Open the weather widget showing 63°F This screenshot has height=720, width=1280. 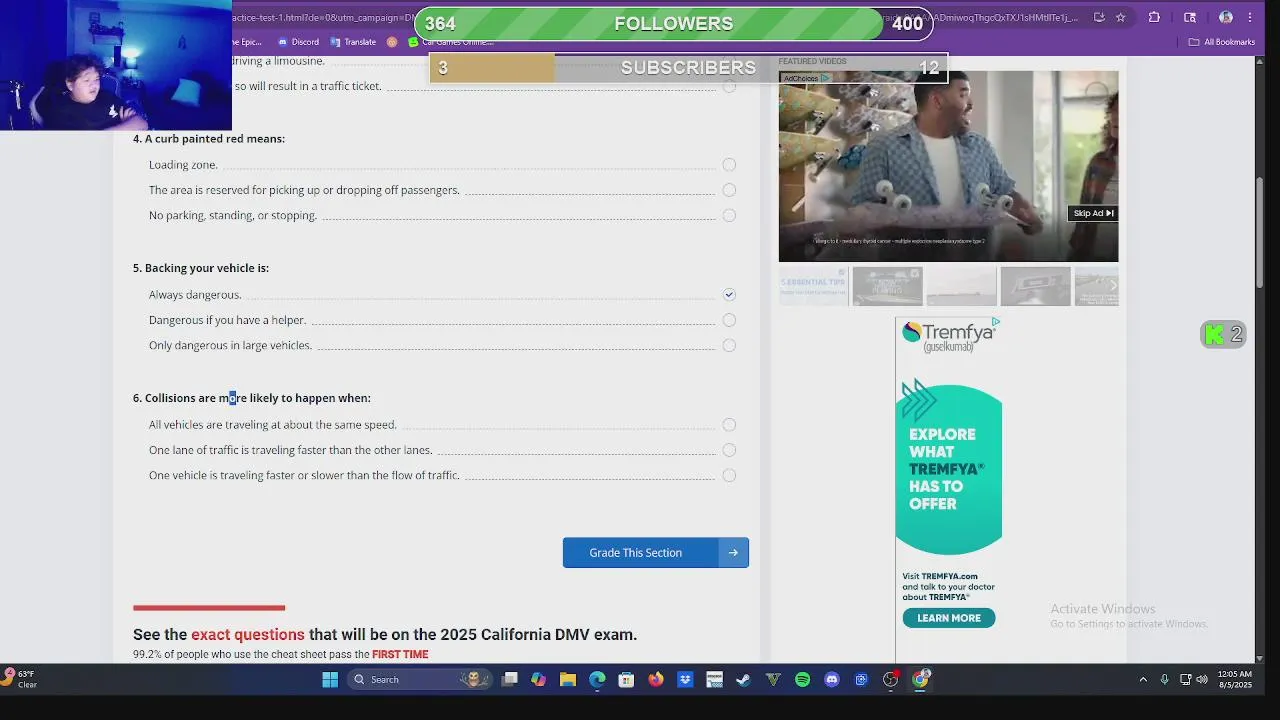[20, 679]
